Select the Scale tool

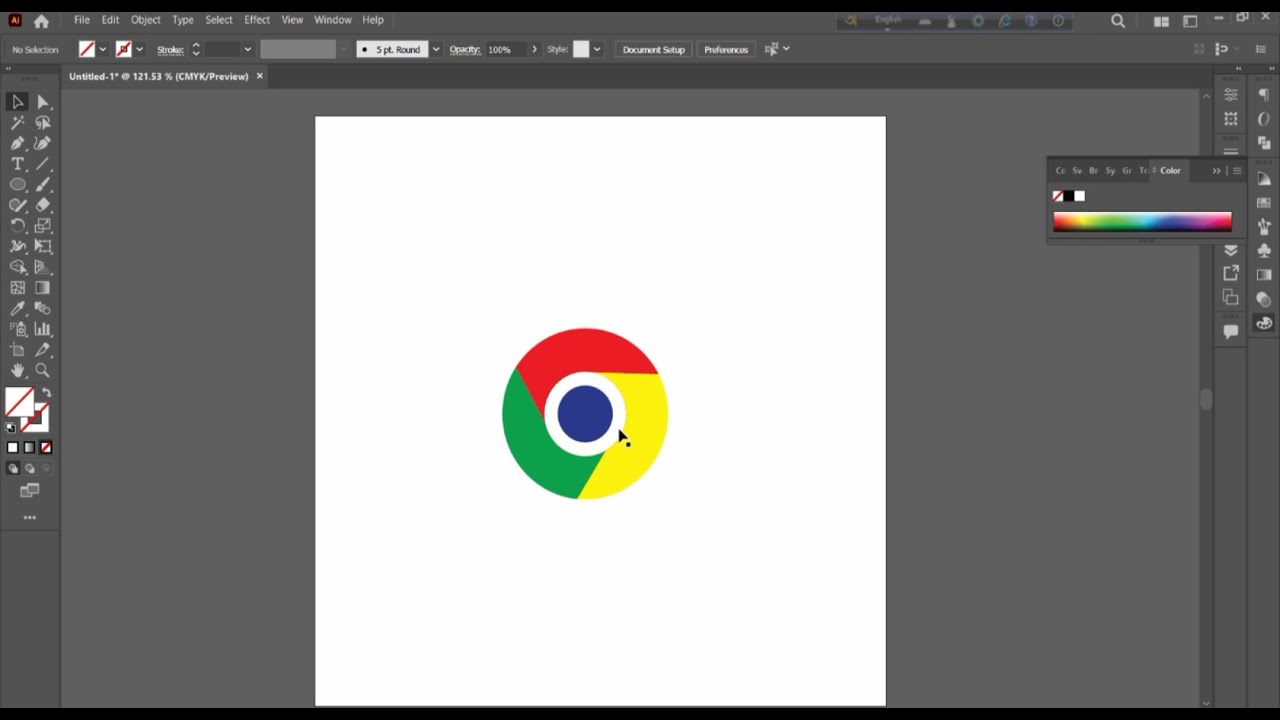pos(43,226)
